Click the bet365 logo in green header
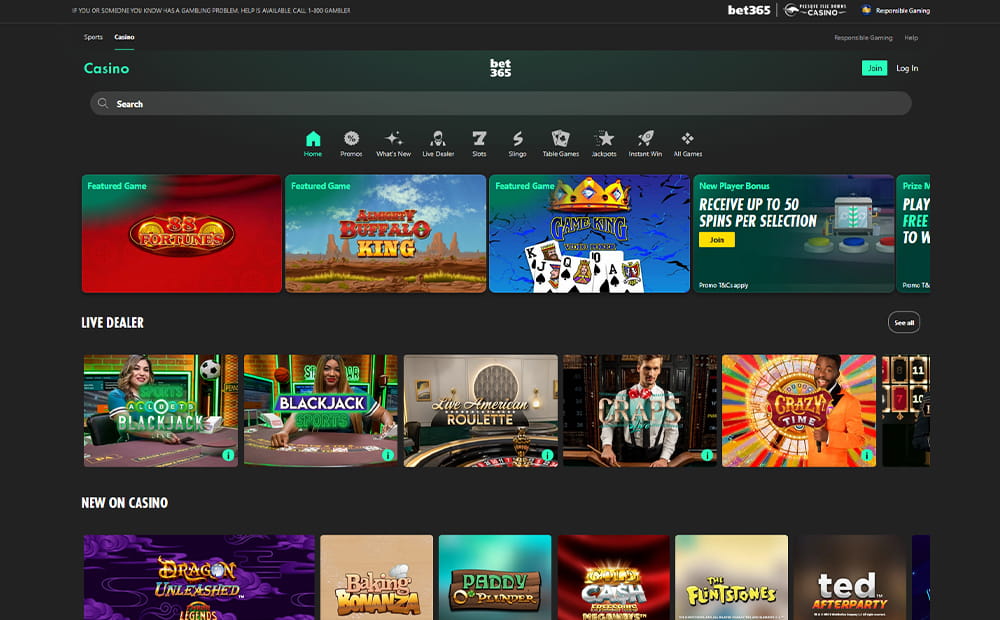 click(x=500, y=68)
